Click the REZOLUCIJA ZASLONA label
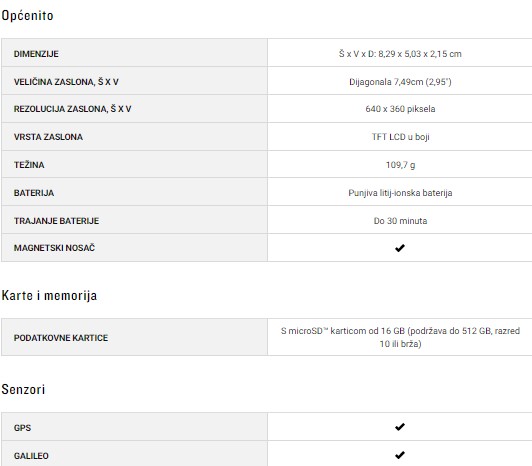Viewport: 532px width, 466px height. (x=72, y=109)
